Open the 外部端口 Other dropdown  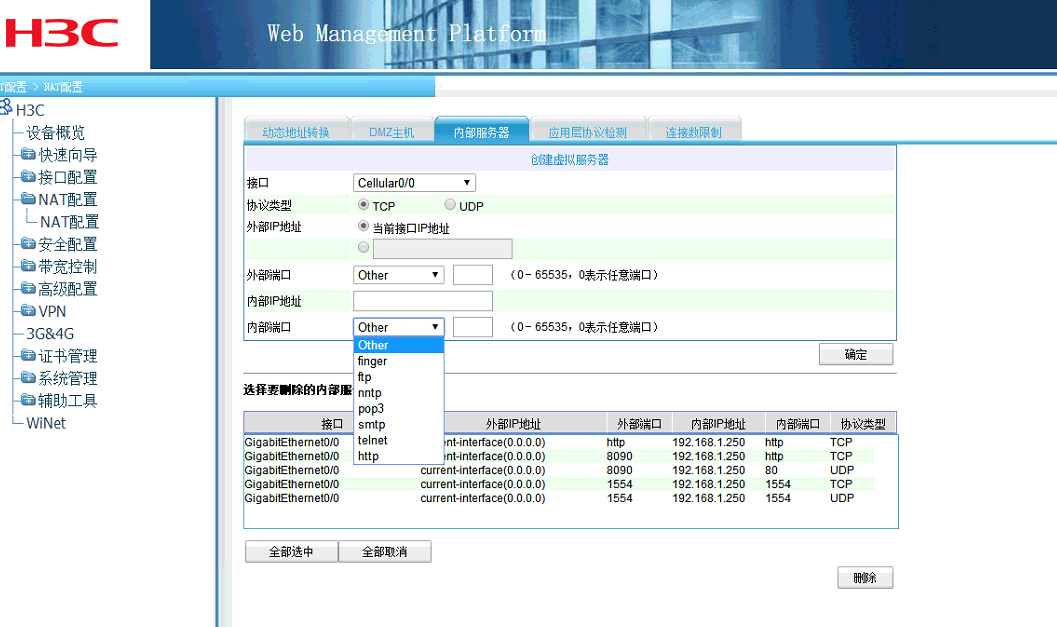(x=398, y=275)
